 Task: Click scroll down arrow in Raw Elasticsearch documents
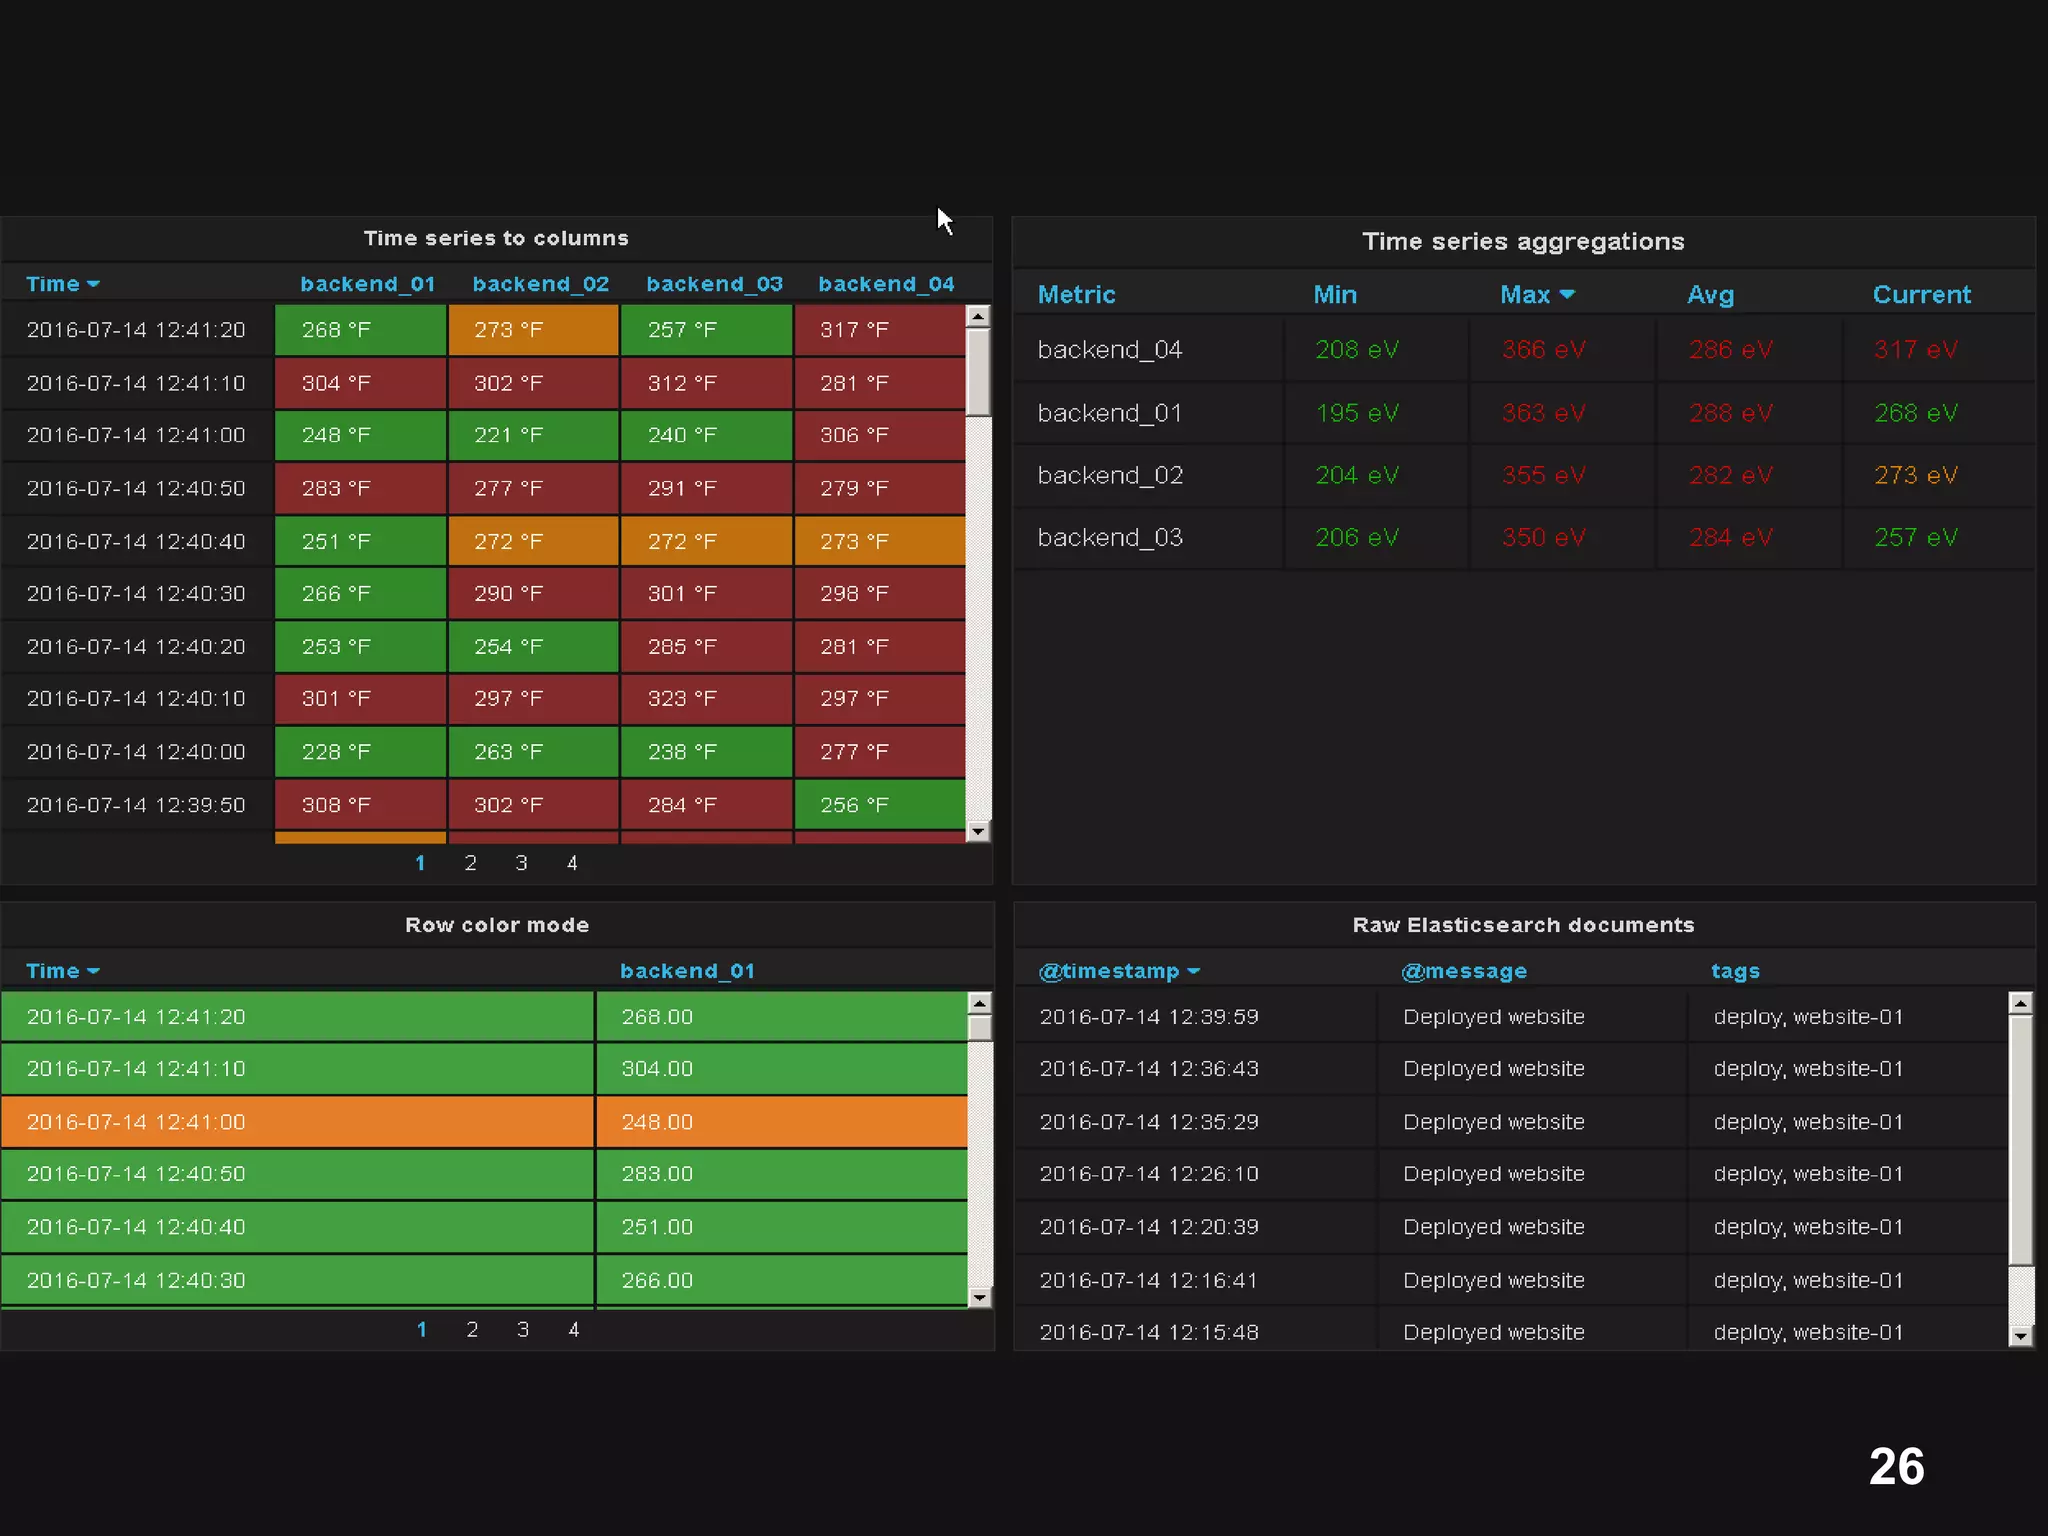coord(2020,1335)
